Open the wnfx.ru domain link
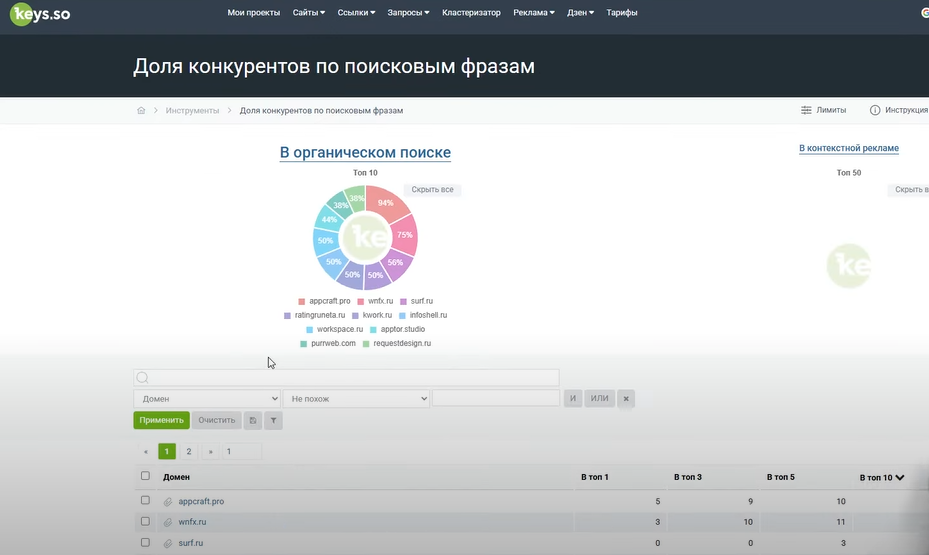 pos(193,522)
